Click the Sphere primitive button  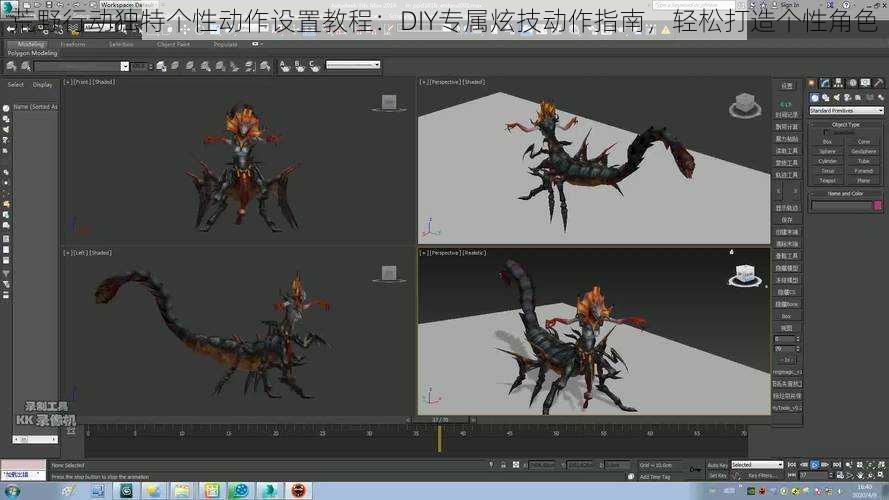click(x=827, y=151)
